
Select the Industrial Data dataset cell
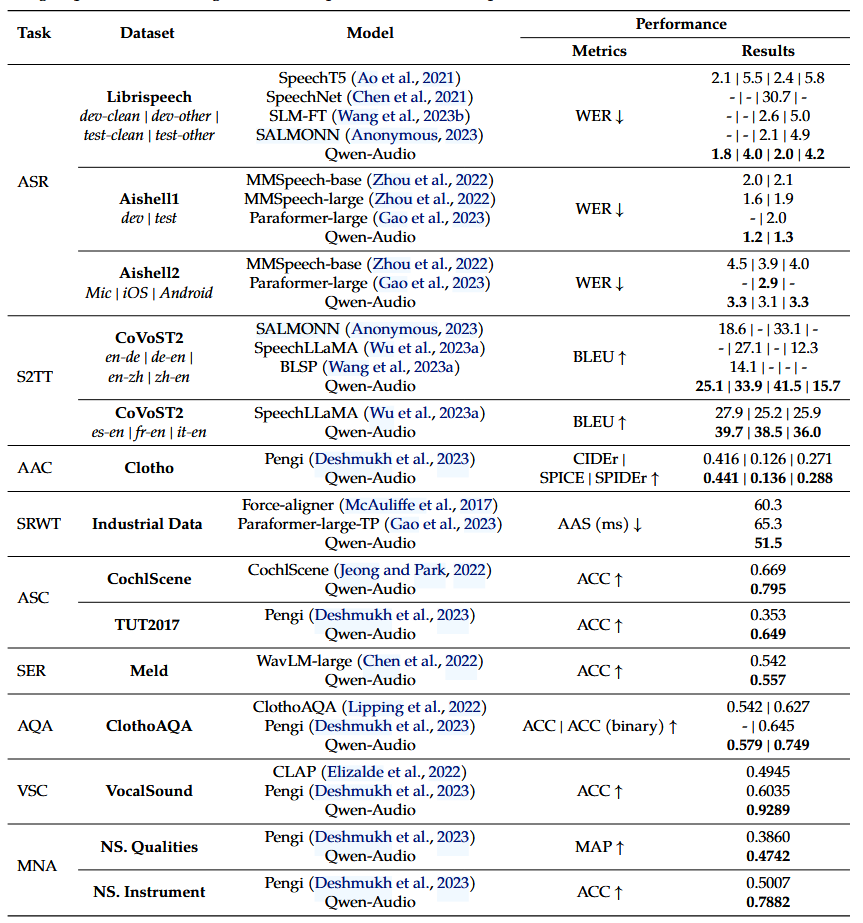pyautogui.click(x=147, y=524)
